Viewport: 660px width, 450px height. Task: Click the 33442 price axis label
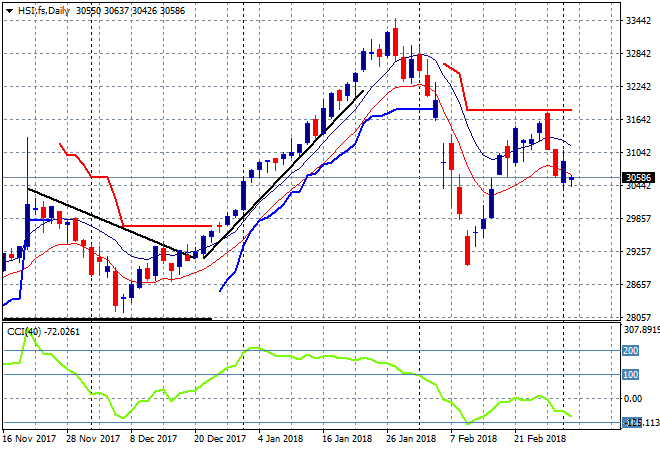[x=638, y=21]
